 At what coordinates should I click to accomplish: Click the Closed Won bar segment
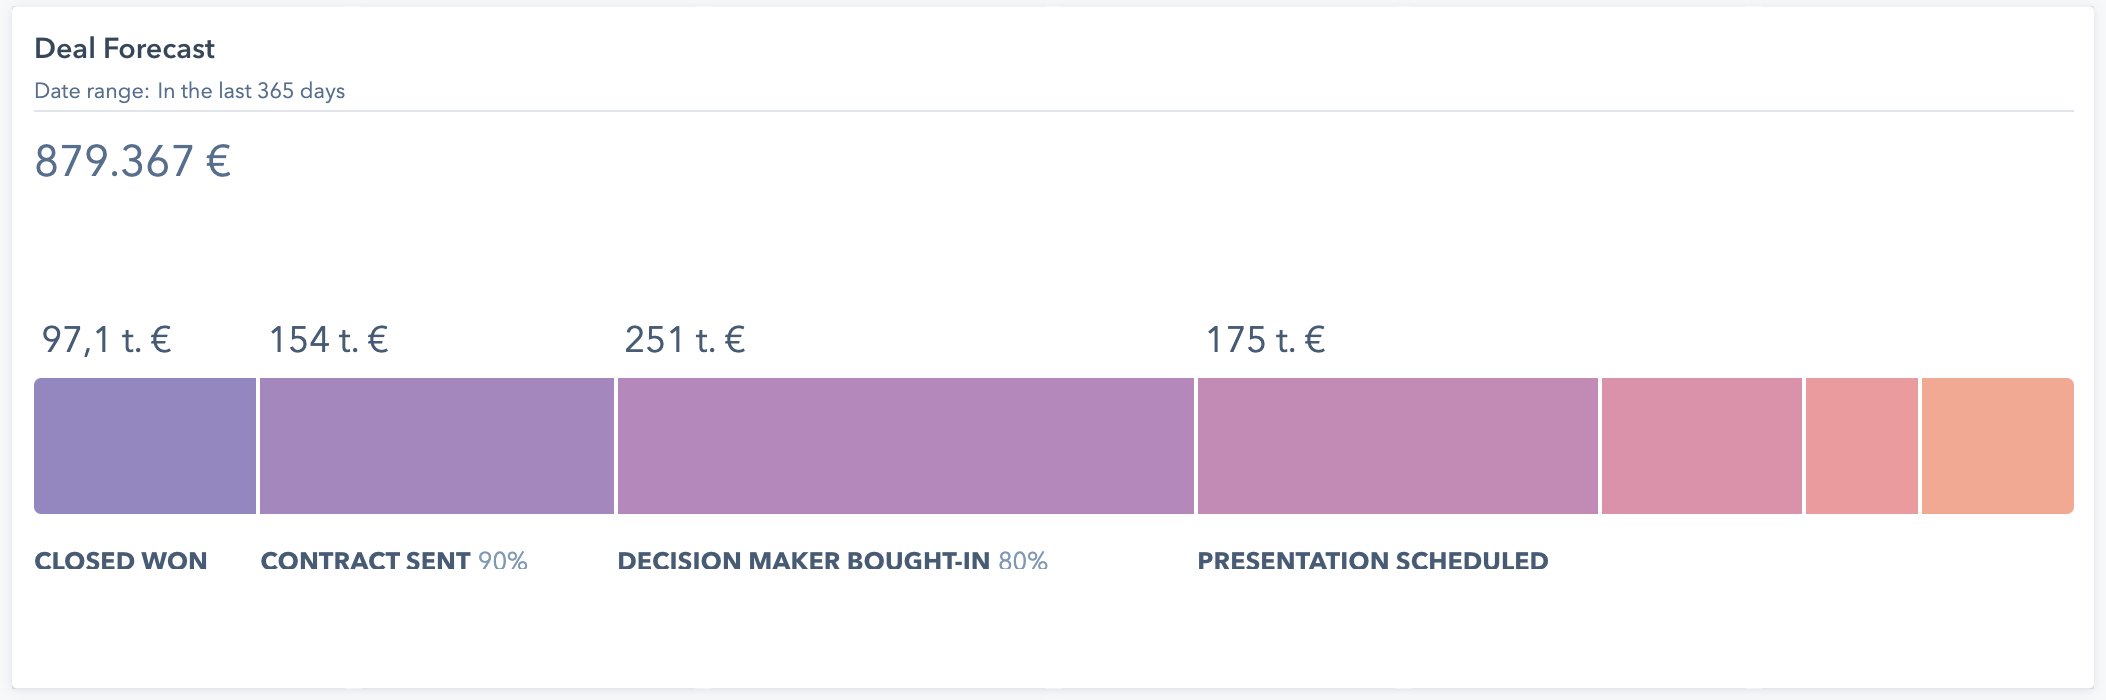point(145,446)
